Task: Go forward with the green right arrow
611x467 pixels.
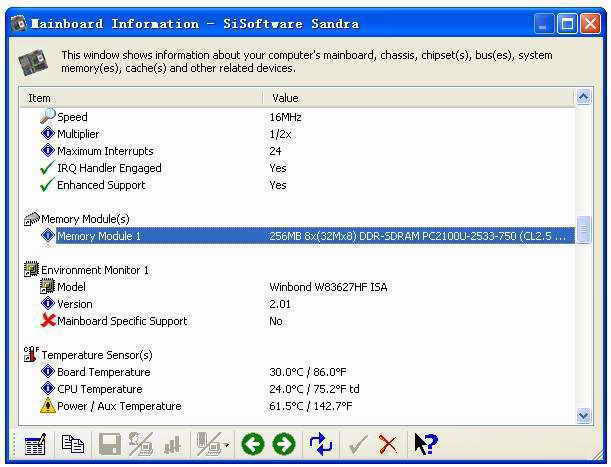Action: pos(284,444)
